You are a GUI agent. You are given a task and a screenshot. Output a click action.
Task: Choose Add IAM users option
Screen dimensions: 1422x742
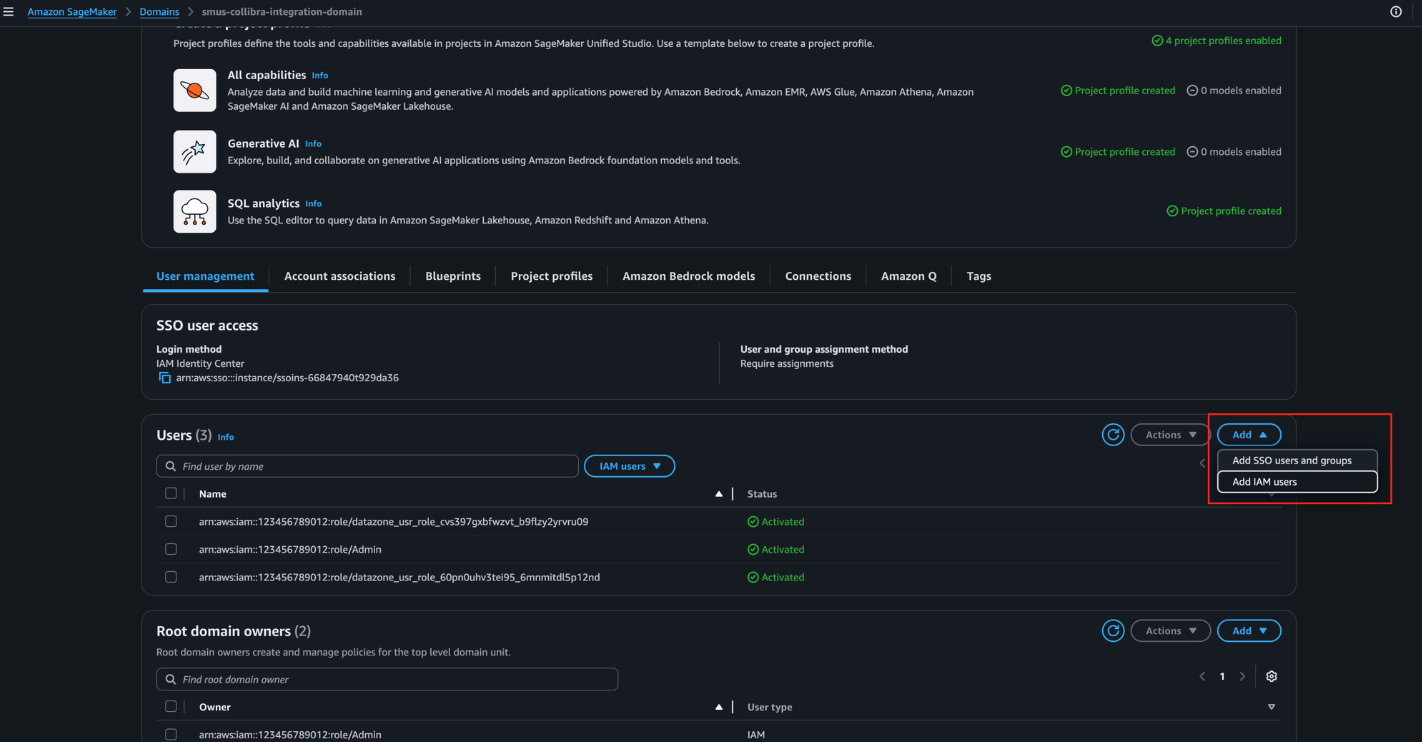coord(1297,482)
